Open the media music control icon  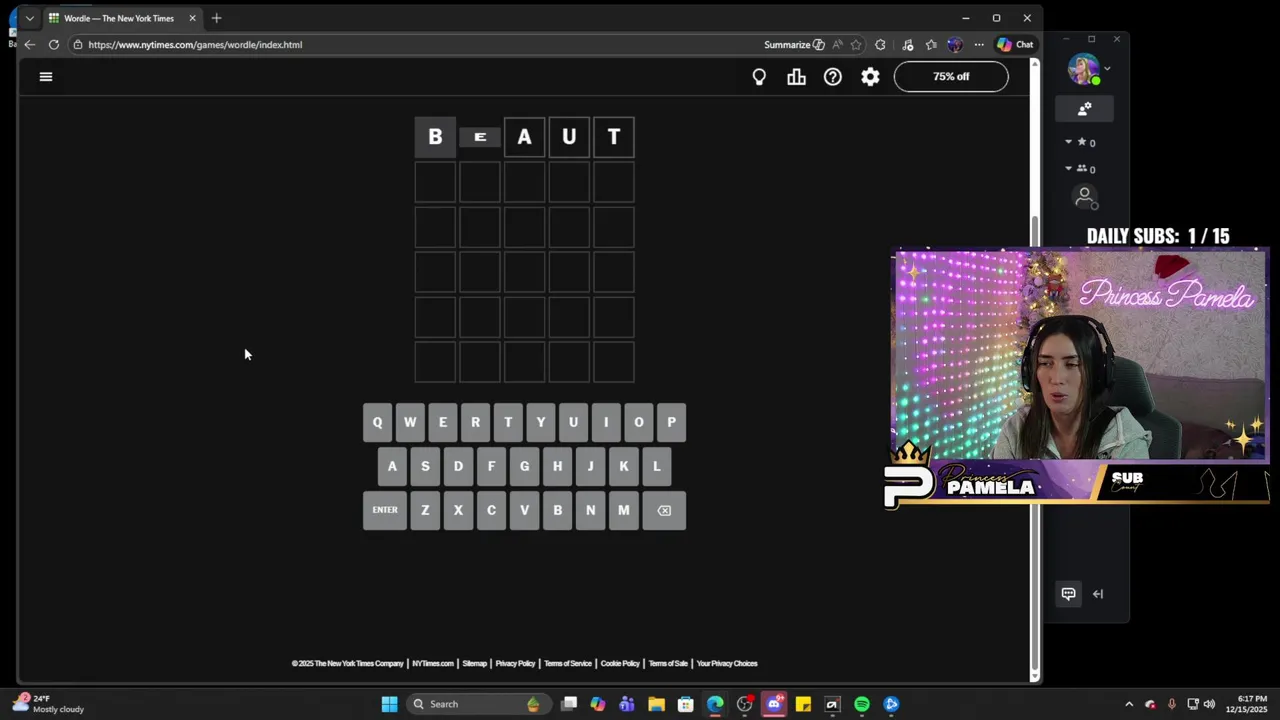click(x=907, y=44)
